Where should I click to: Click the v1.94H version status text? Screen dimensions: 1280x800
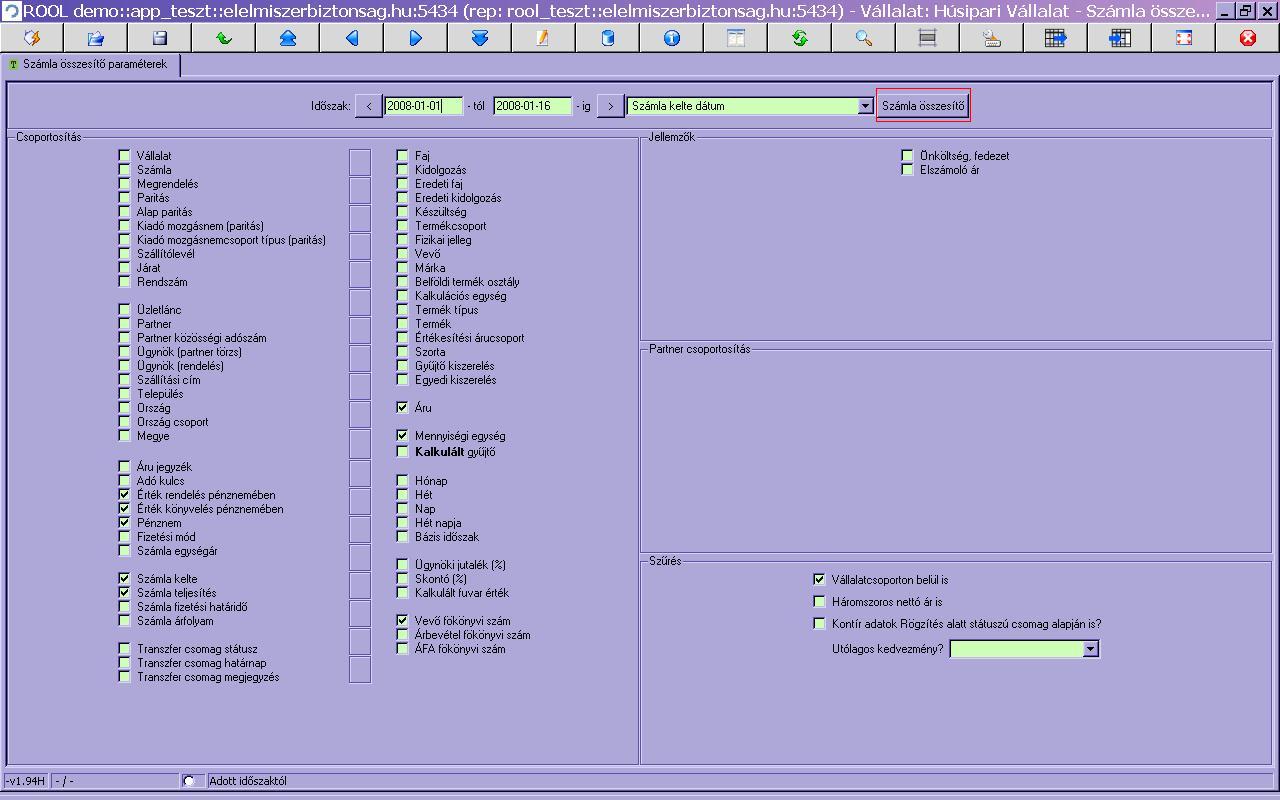(x=25, y=781)
